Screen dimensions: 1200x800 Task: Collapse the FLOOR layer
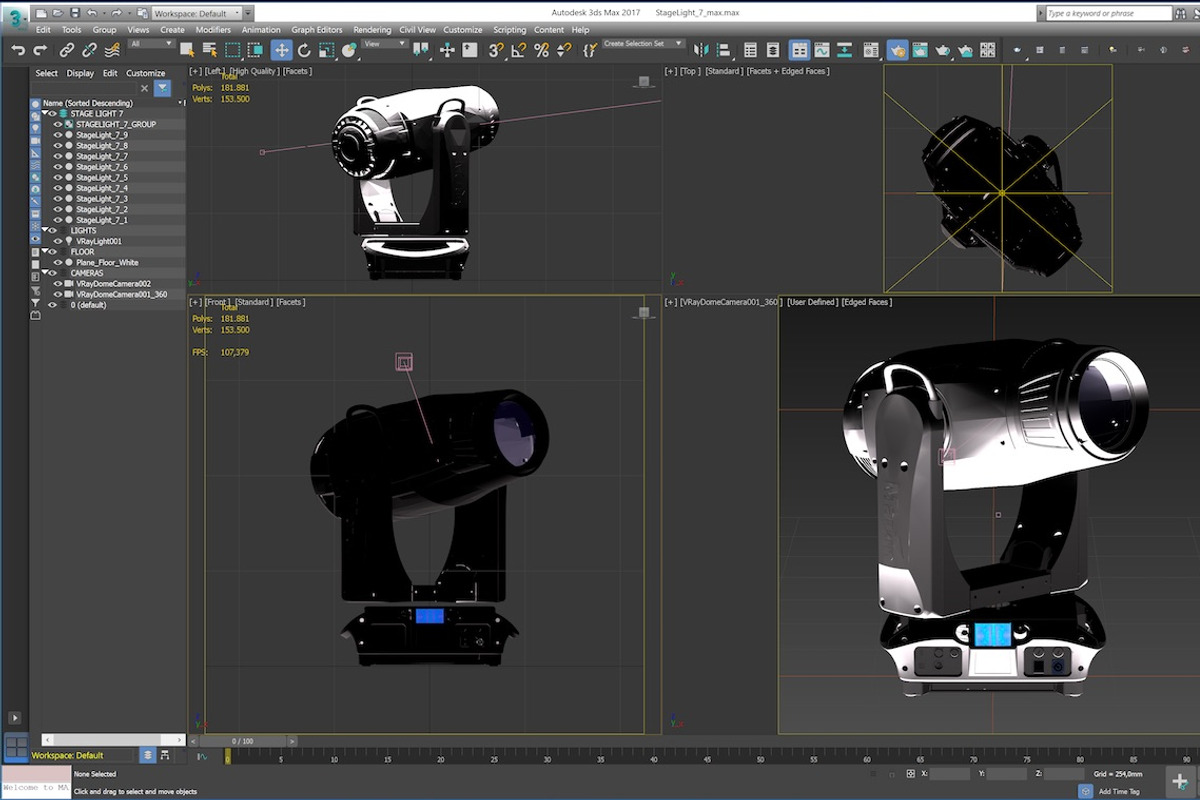point(45,252)
